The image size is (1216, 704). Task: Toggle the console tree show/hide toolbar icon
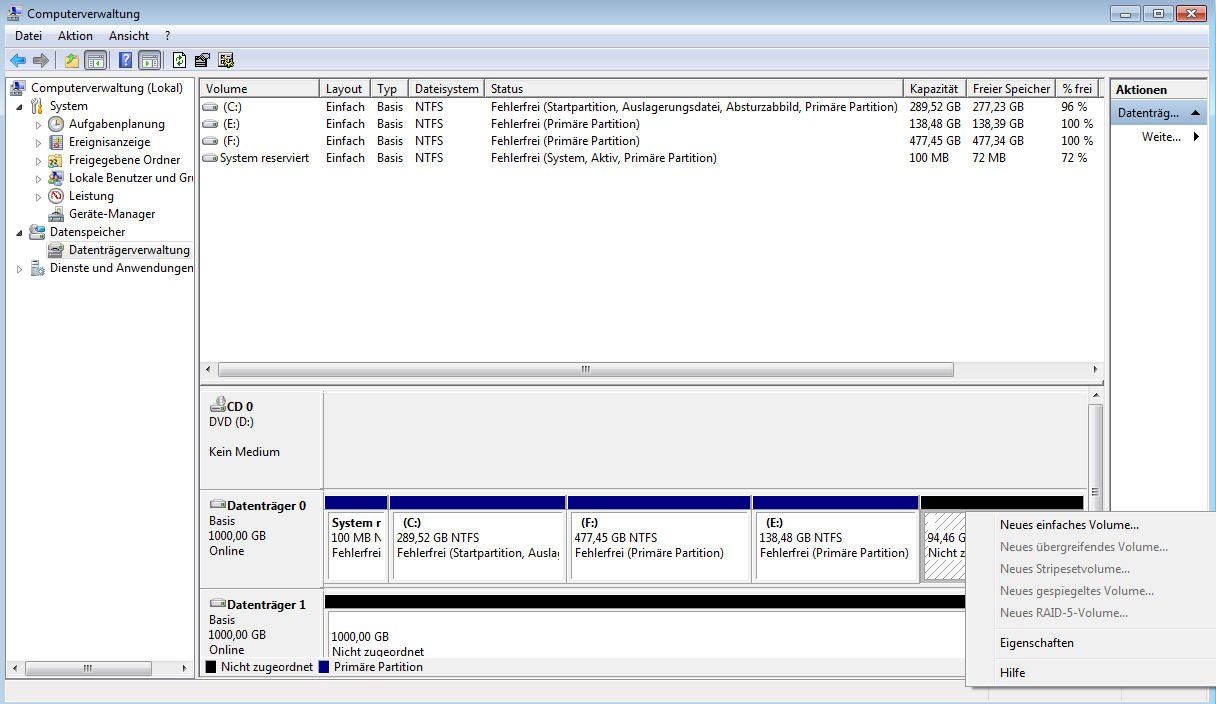coord(96,60)
